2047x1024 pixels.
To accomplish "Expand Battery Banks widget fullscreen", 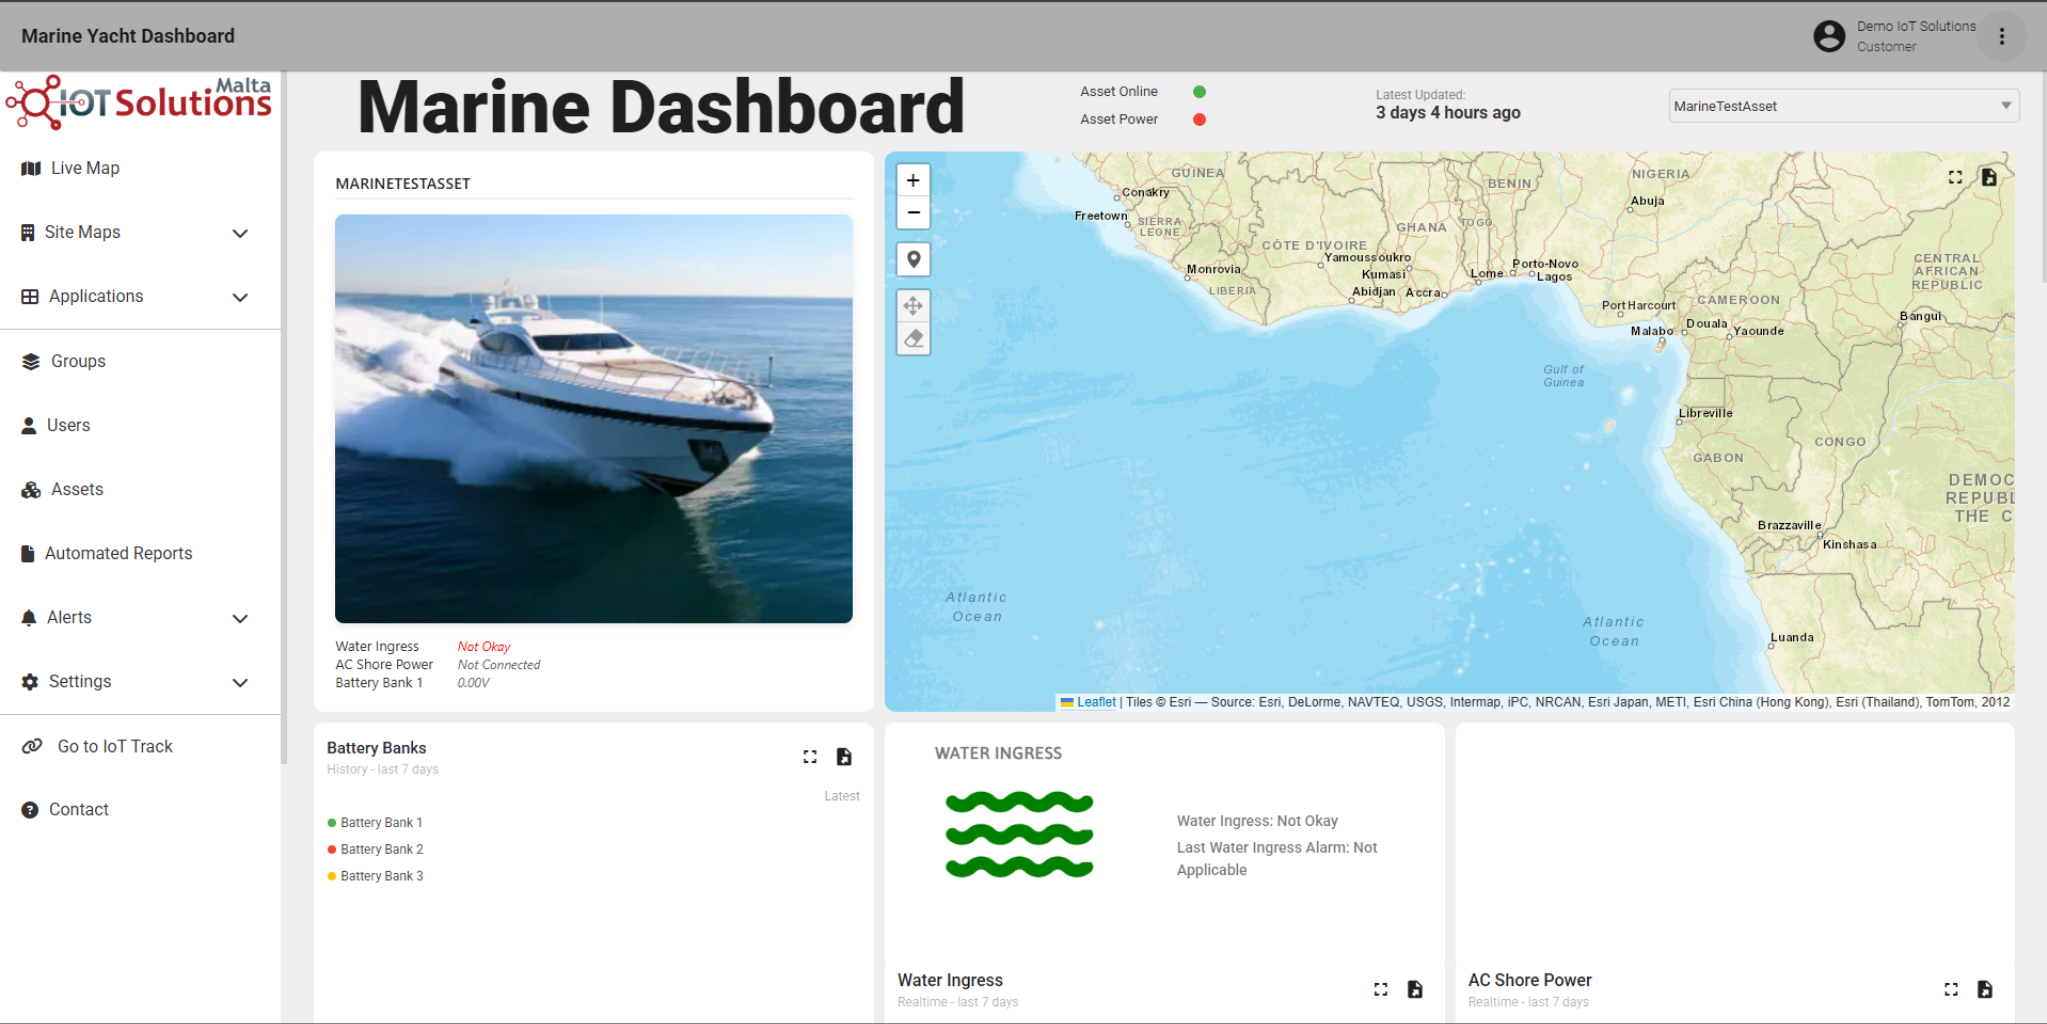I will [810, 757].
